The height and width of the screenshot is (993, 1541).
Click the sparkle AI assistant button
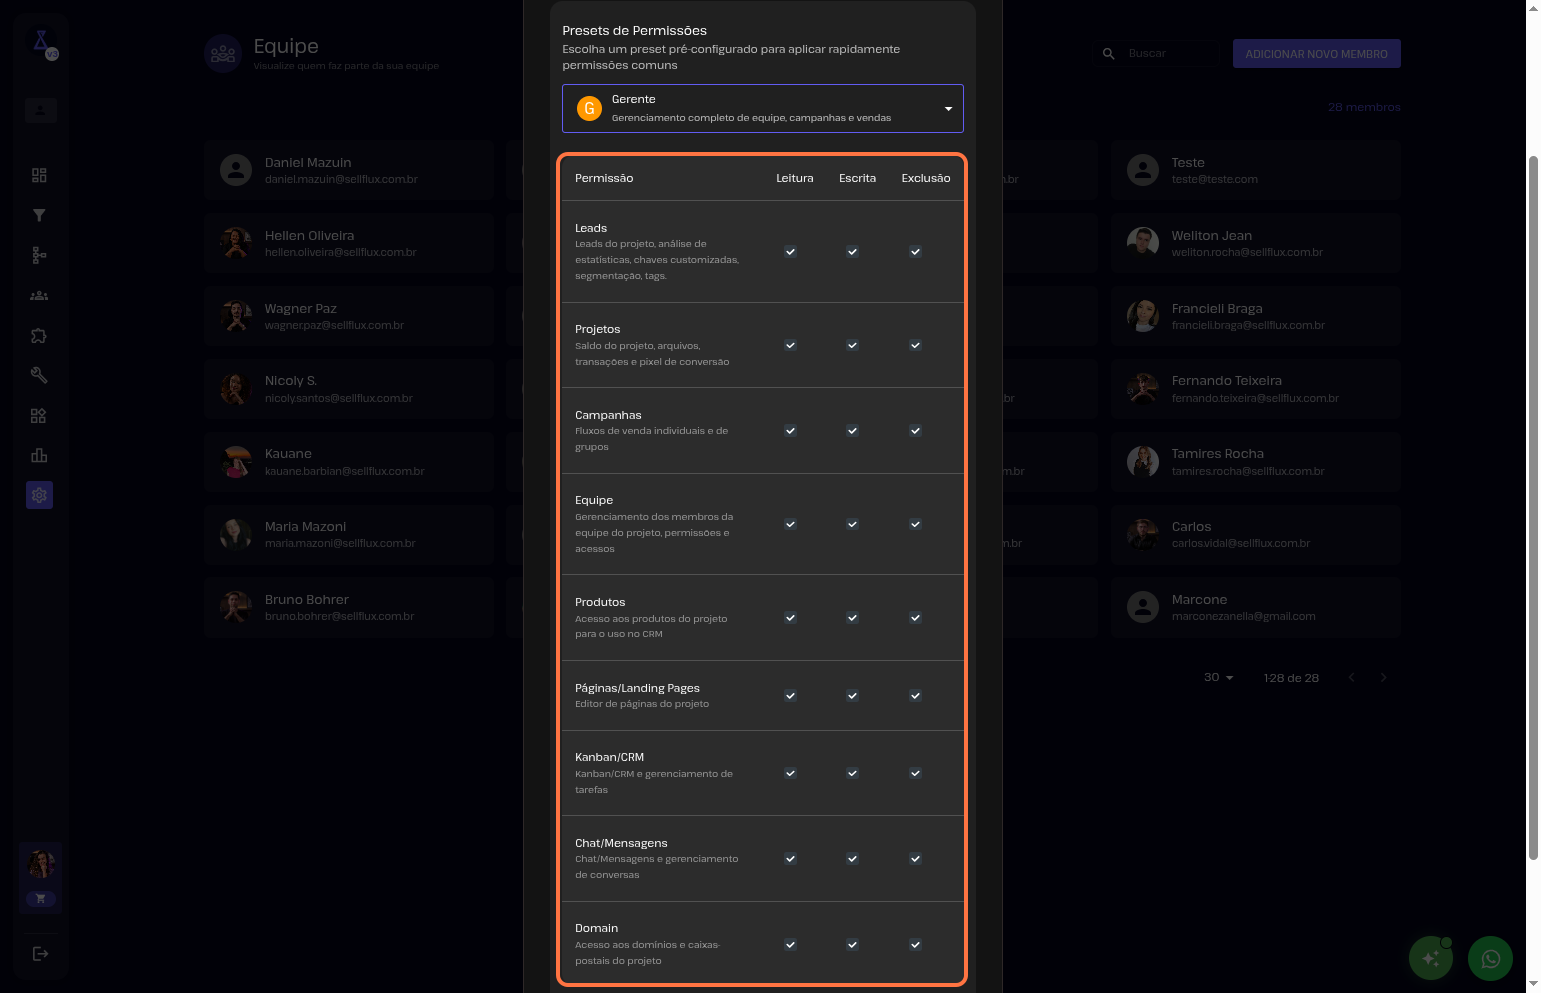(1431, 959)
